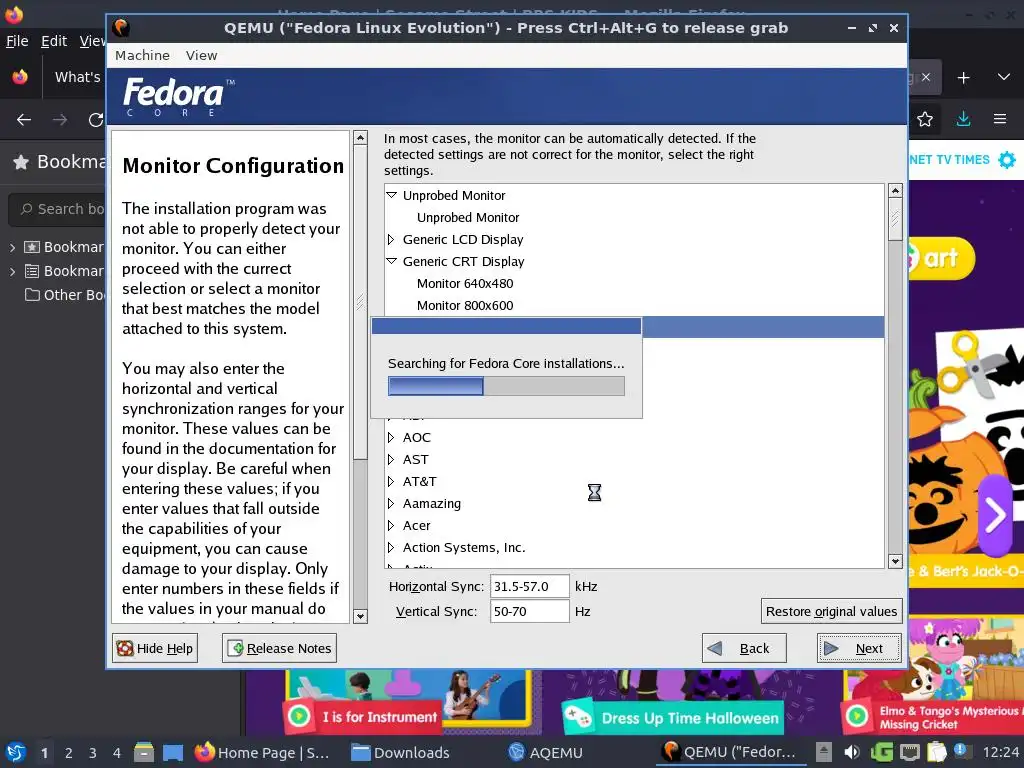The height and width of the screenshot is (768, 1024).
Task: Click help panel scroll up arrow
Action: point(360,138)
